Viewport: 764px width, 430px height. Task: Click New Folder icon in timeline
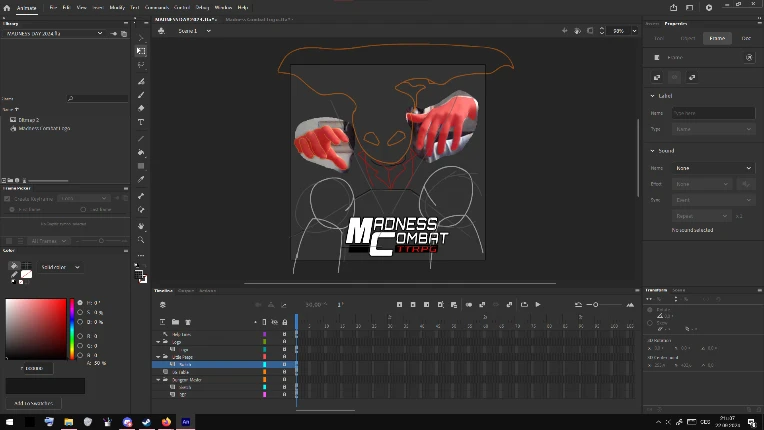[175, 322]
